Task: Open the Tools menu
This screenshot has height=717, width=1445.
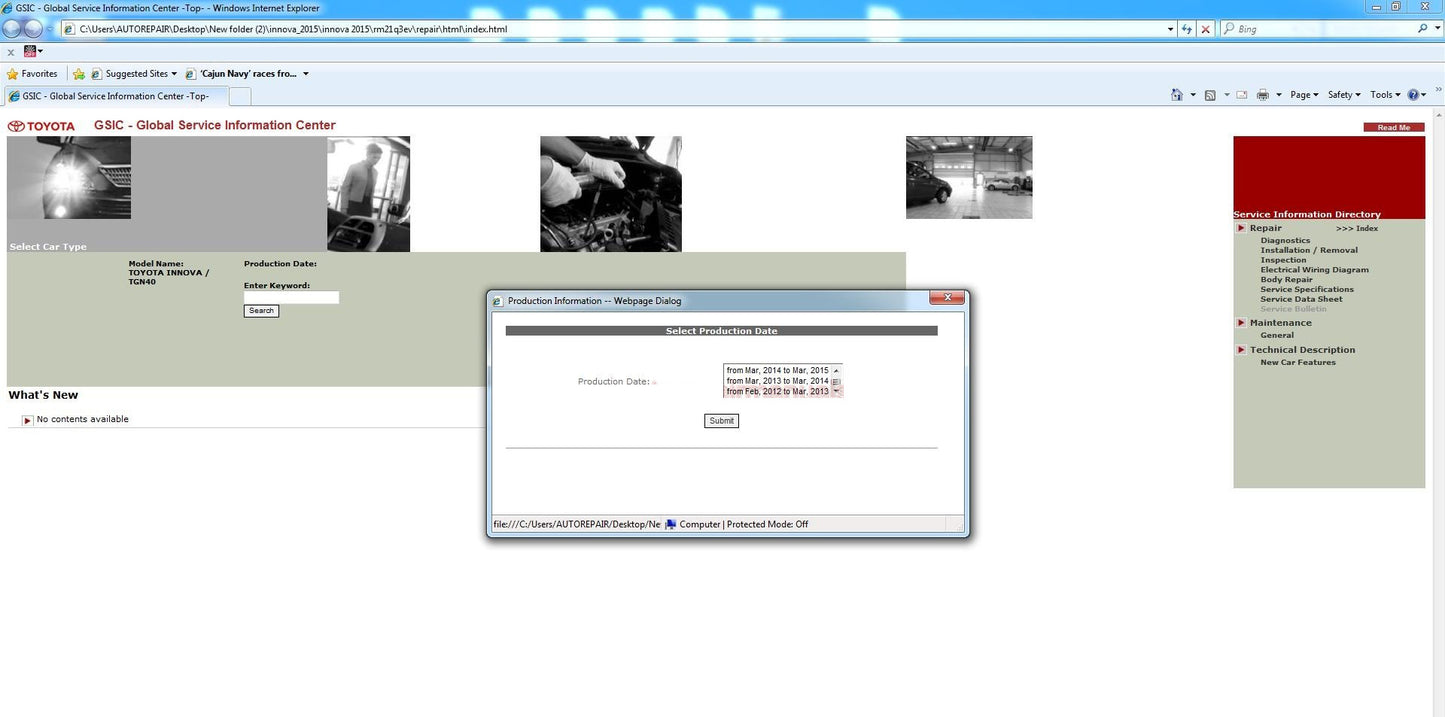Action: (x=1384, y=95)
